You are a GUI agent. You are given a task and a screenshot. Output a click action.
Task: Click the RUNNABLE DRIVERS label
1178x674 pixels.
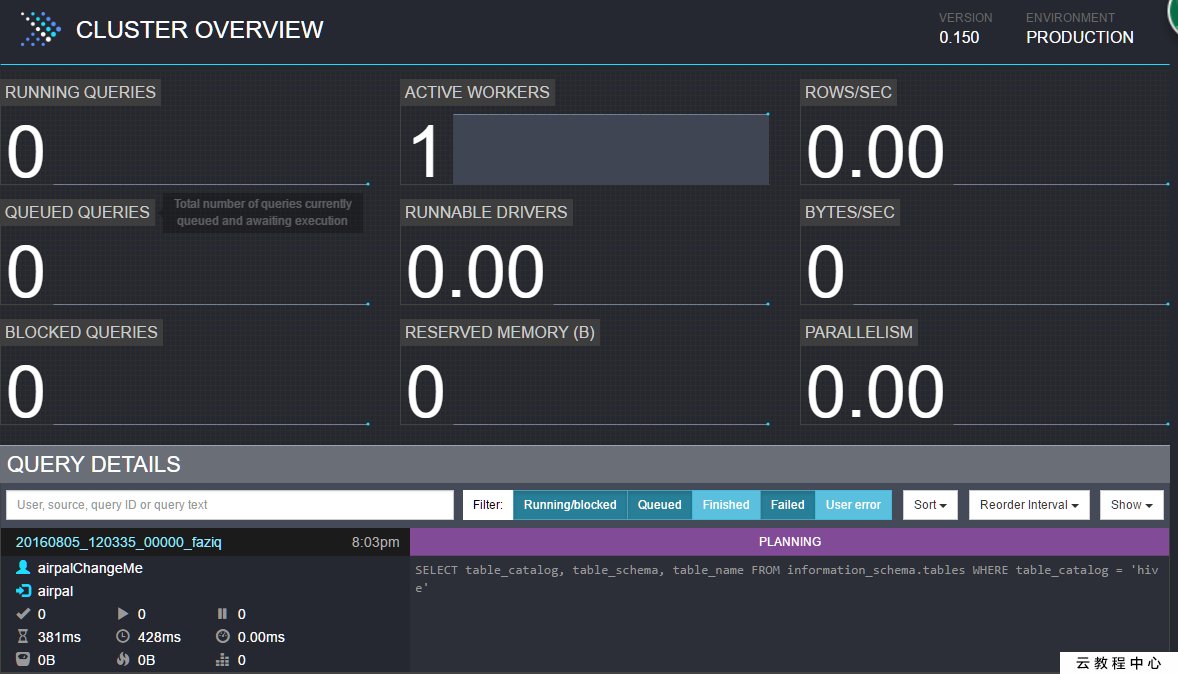[x=486, y=213]
